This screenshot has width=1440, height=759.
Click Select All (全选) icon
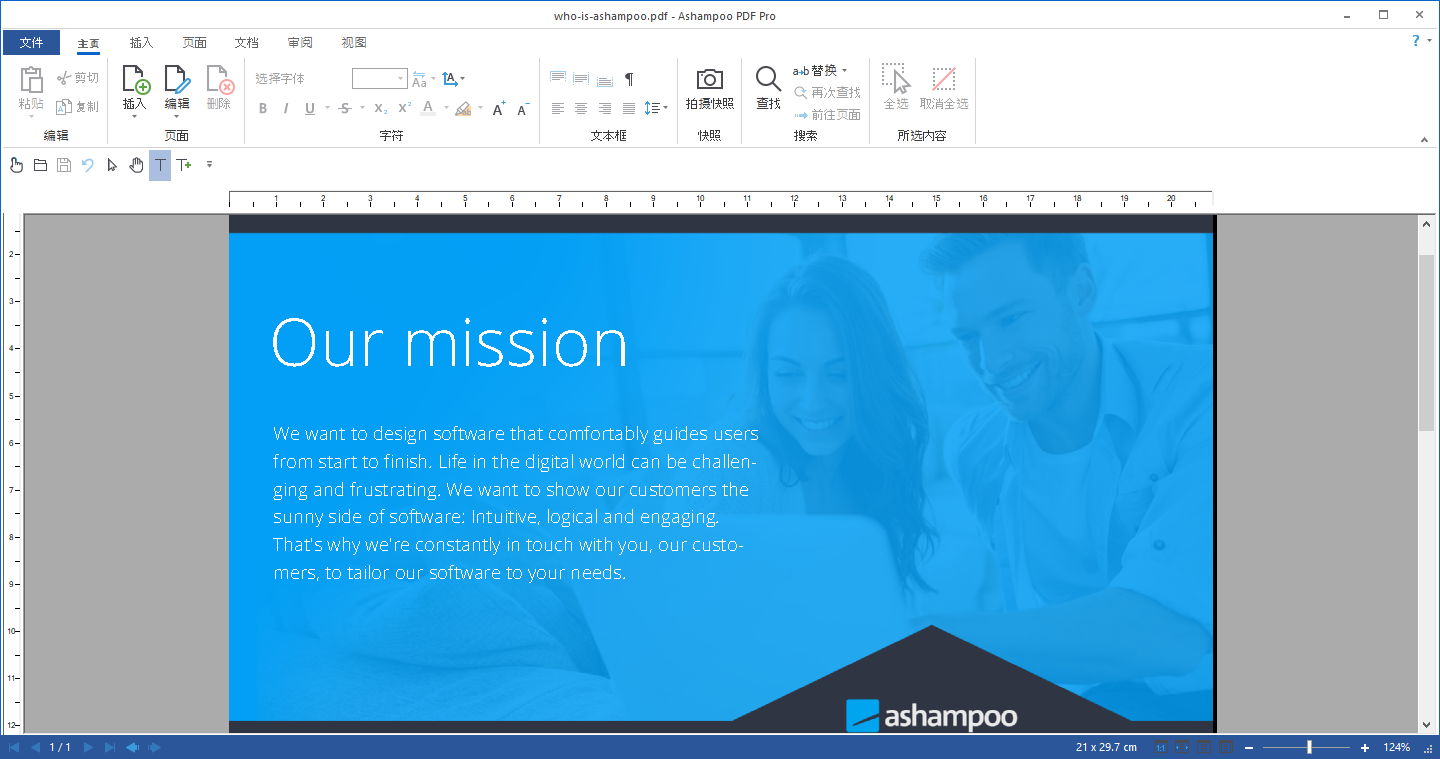[x=895, y=79]
